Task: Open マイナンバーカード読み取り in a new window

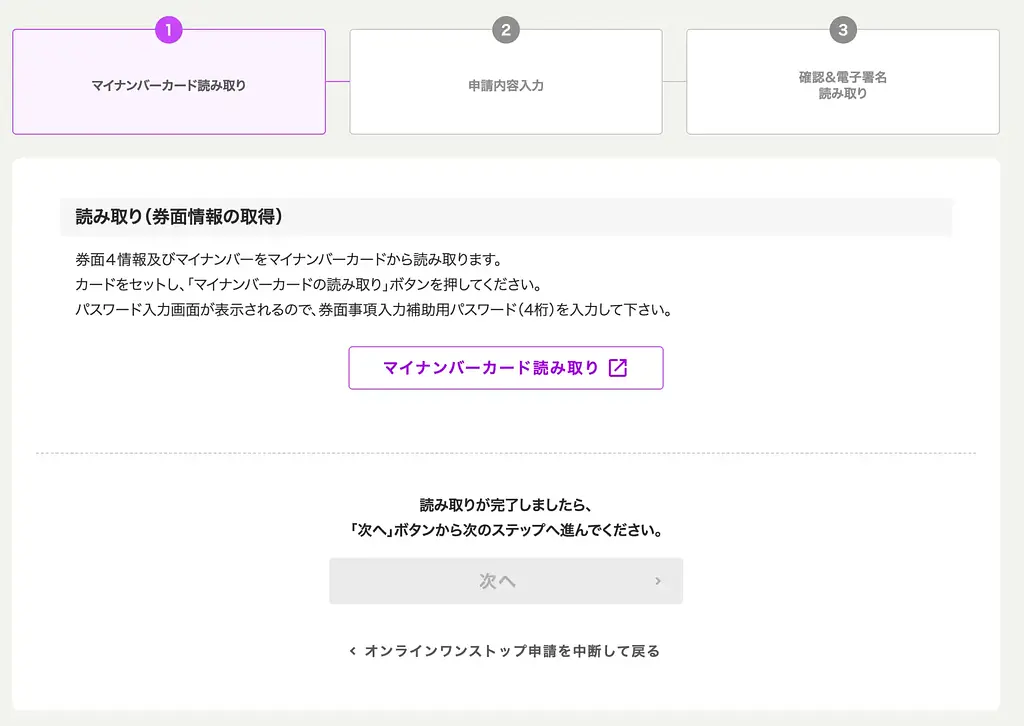Action: tap(505, 367)
